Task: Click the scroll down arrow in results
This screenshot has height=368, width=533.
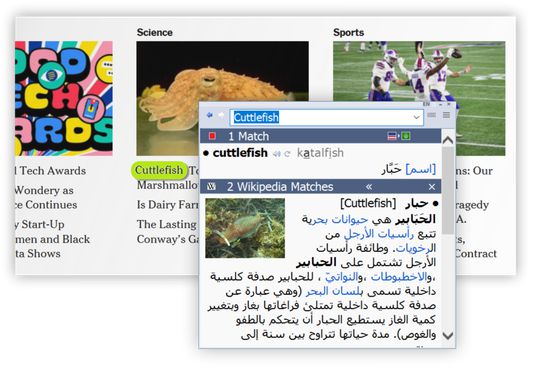Action: point(448,335)
